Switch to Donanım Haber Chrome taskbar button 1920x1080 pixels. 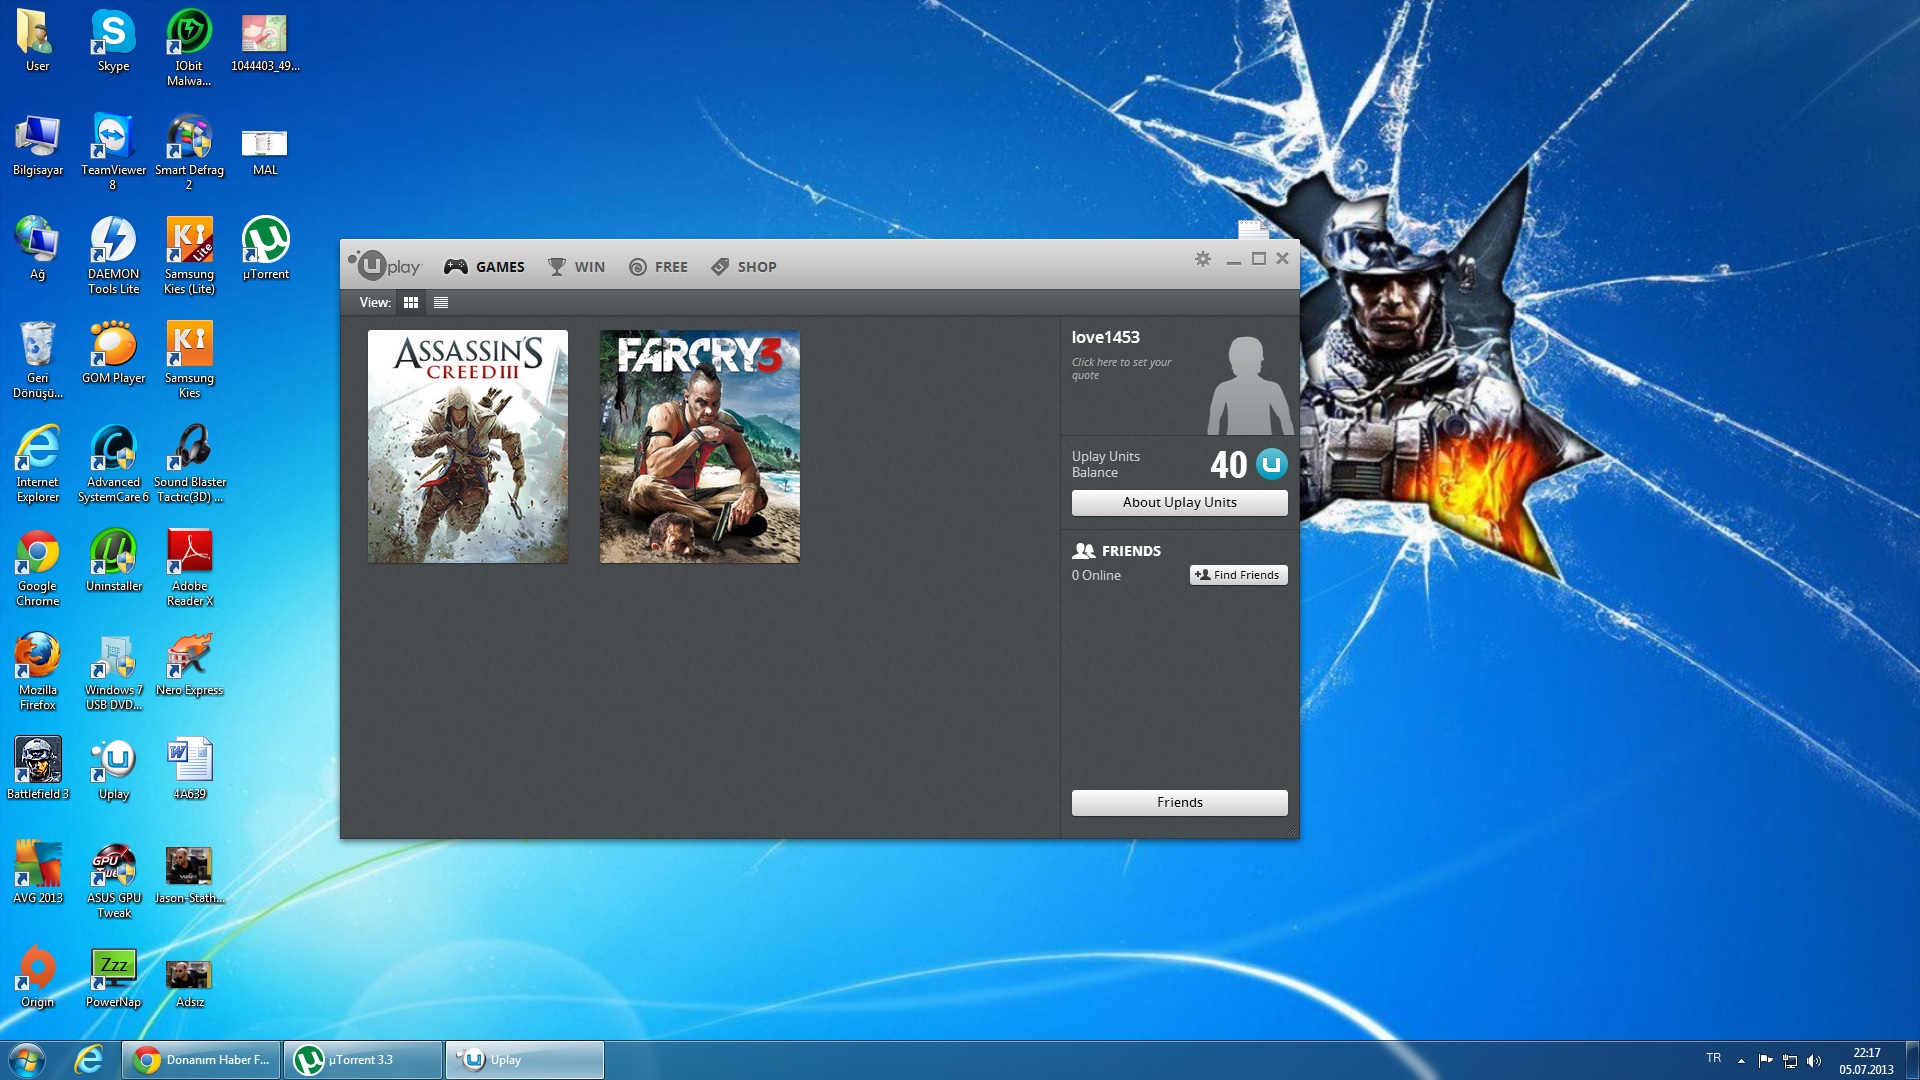click(202, 1060)
